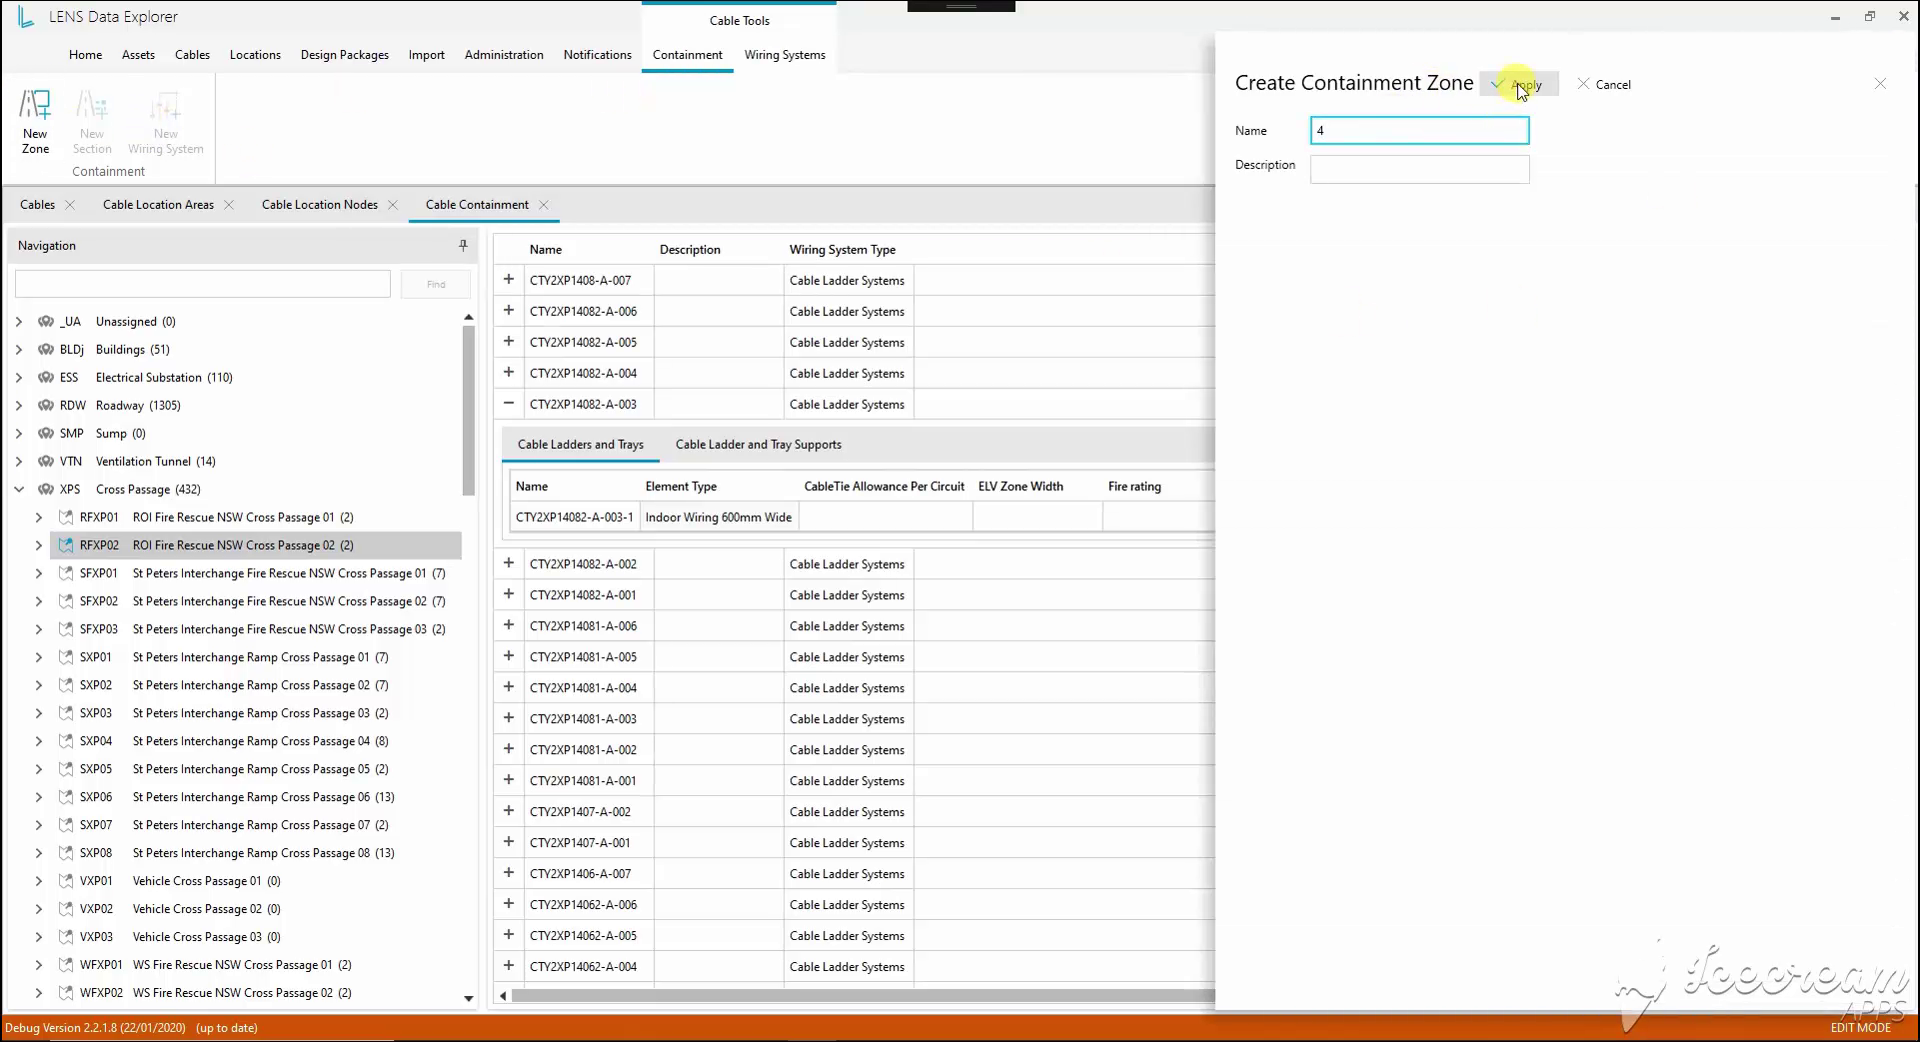Click the Cancel button

click(x=1604, y=85)
